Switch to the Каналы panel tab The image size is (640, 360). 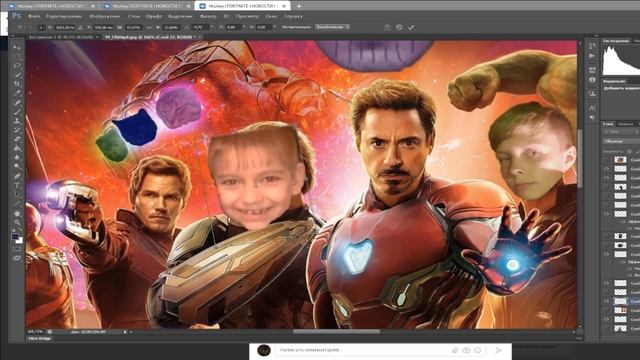(625, 124)
